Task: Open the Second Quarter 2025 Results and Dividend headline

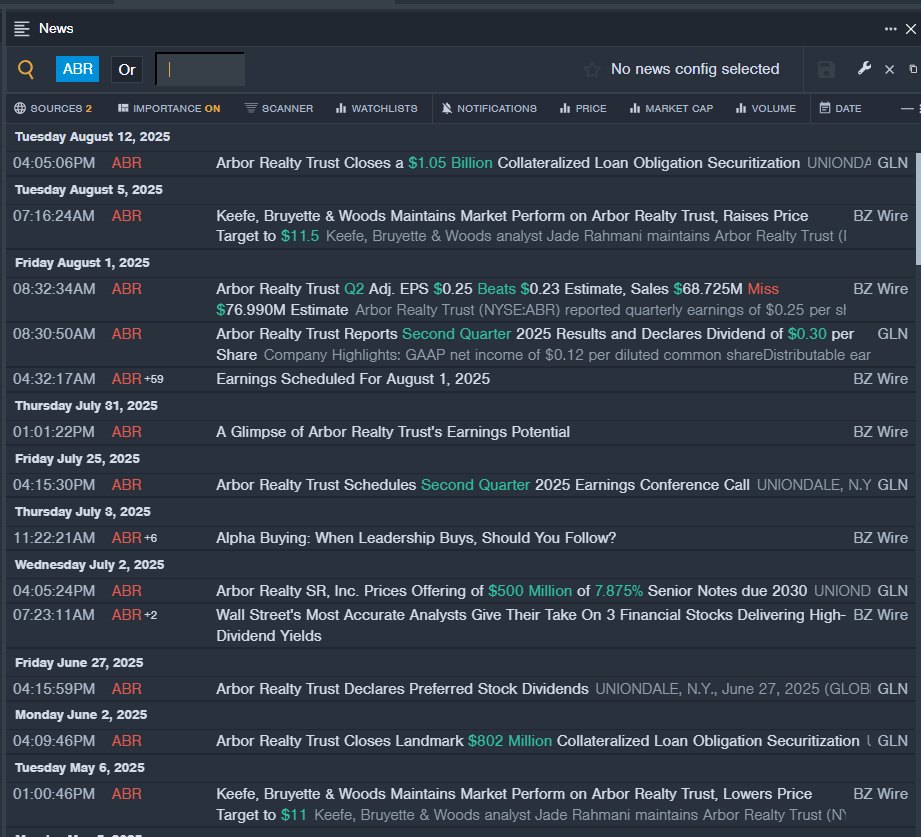Action: [x=535, y=344]
